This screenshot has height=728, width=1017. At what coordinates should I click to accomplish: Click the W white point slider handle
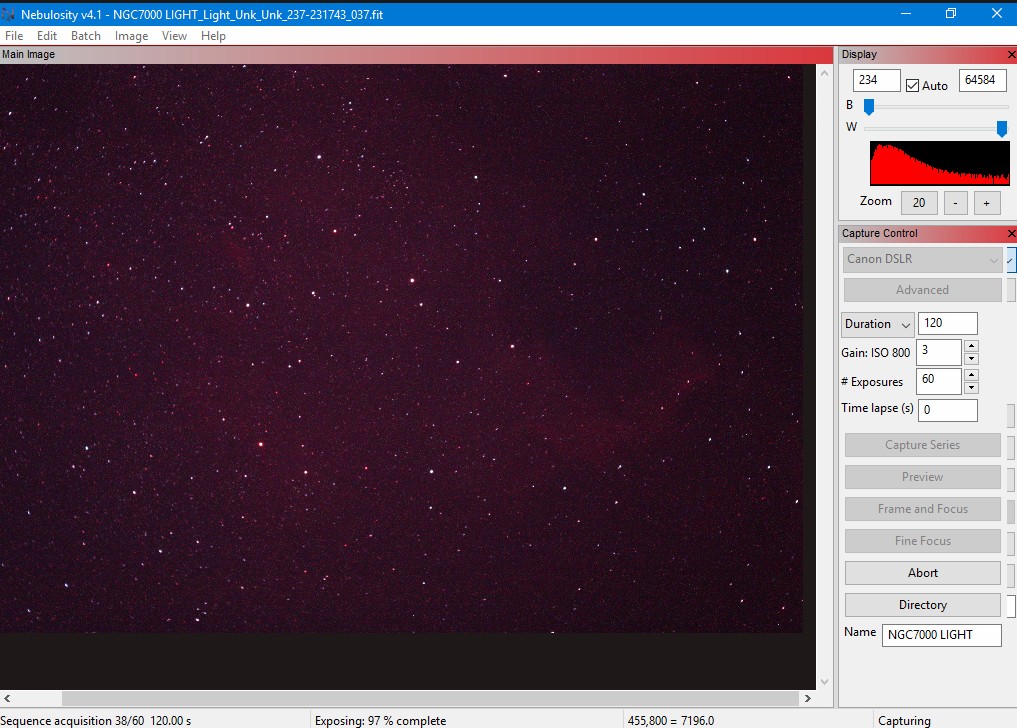(1002, 128)
